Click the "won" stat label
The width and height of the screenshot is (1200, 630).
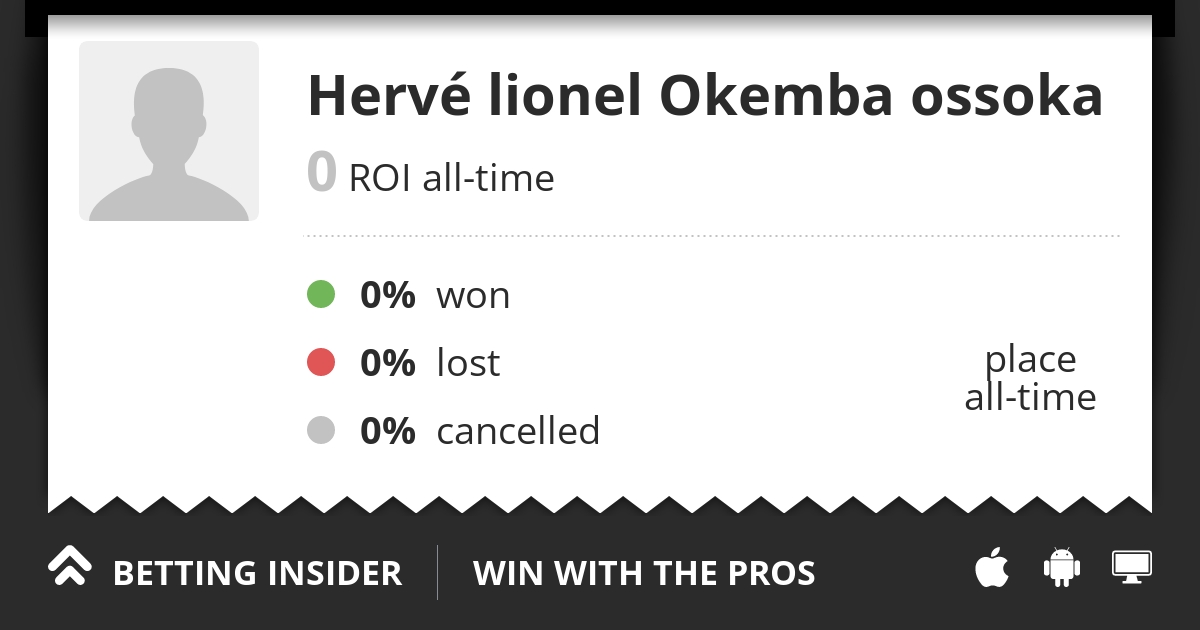point(473,296)
